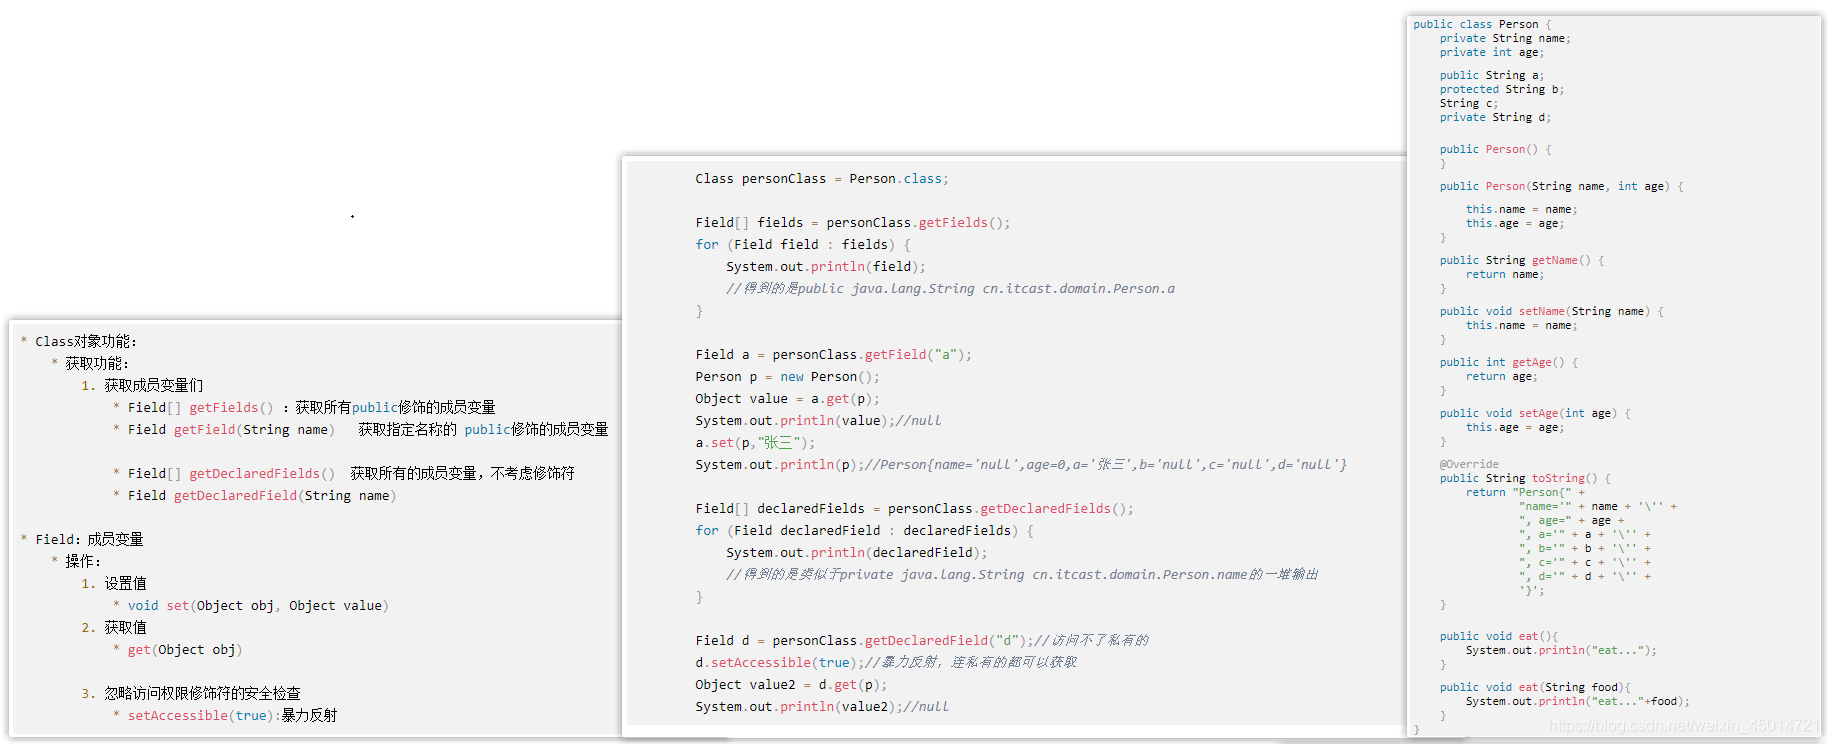The width and height of the screenshot is (1828, 744).
Task: Click 'public void setName(String name)' method
Action: click(1552, 311)
